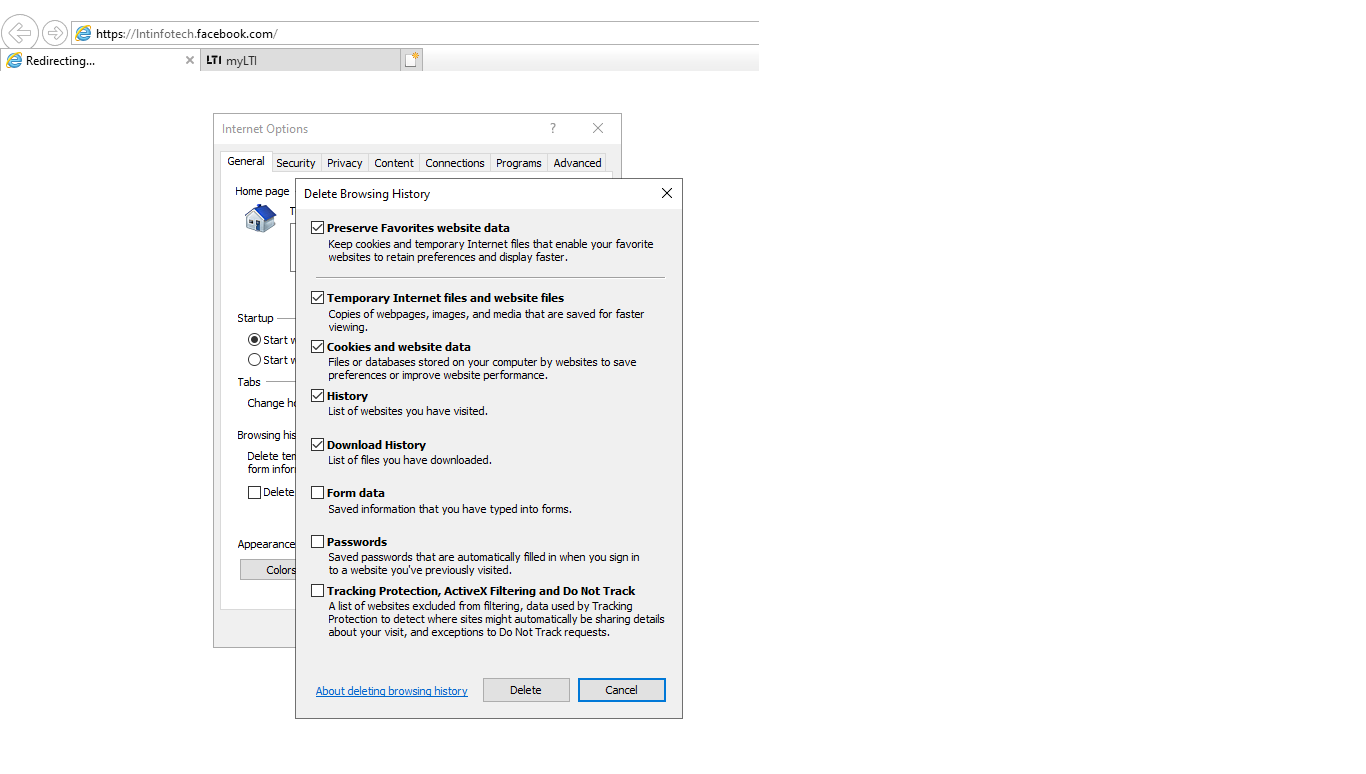Switch to the myLTI browser tab
Image resolution: width=1366 pixels, height=774 pixels.
[300, 60]
